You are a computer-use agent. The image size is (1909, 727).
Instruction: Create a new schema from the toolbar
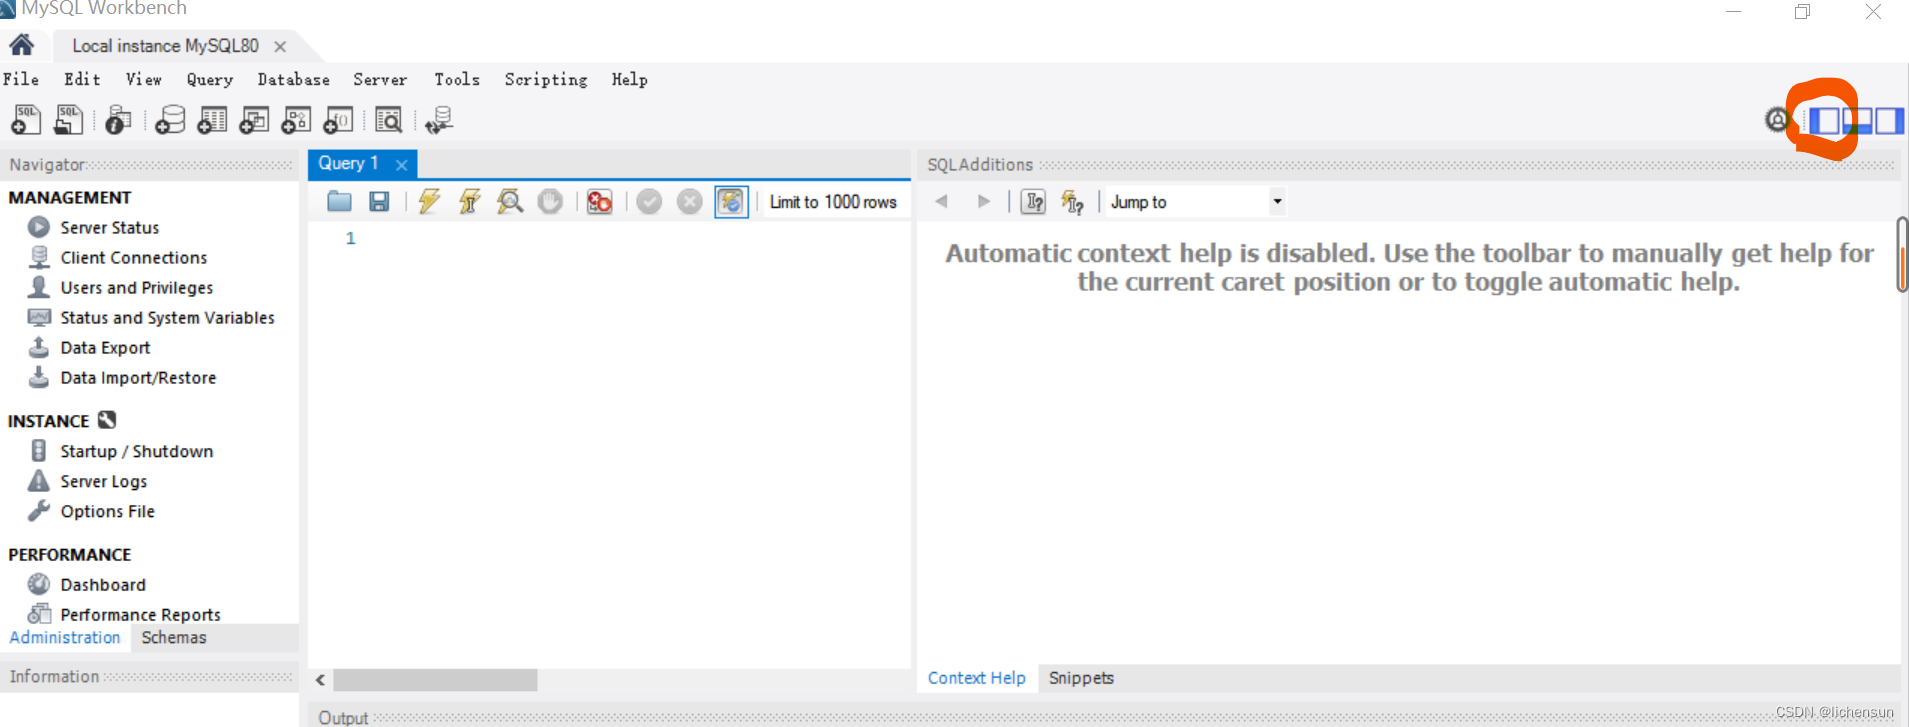[170, 120]
